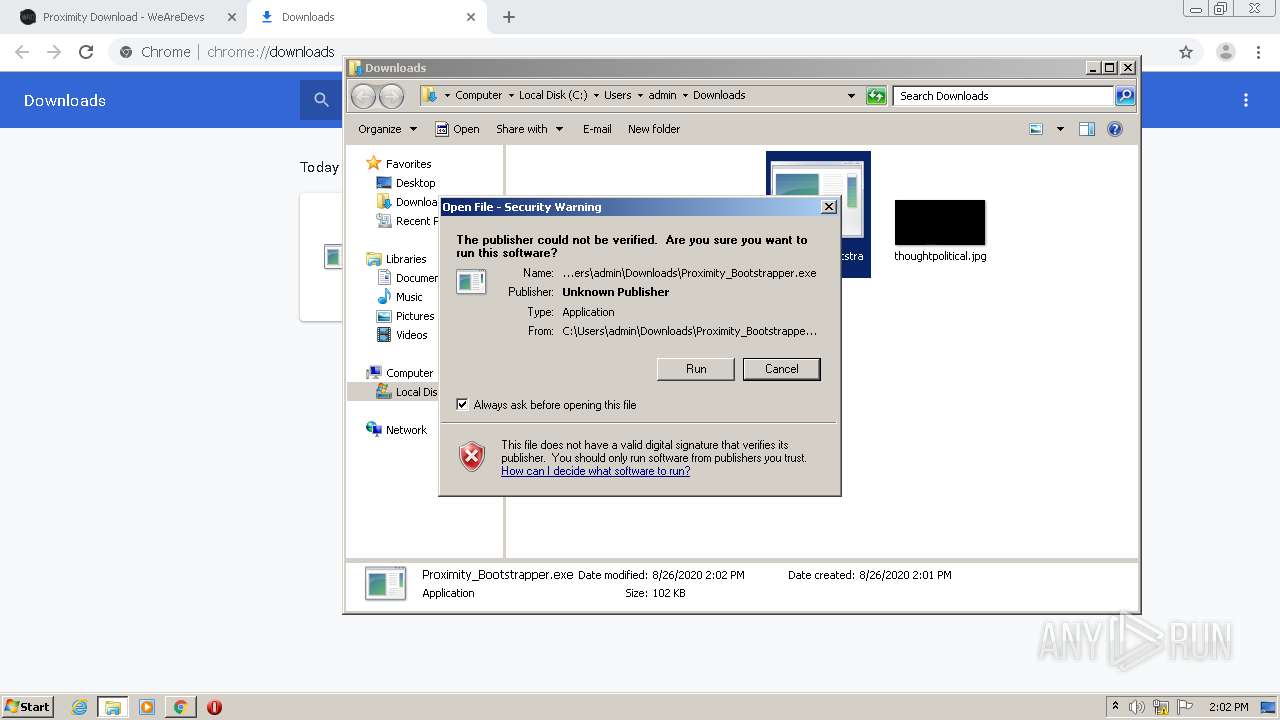
Task: Refresh the Explorer Downloads folder
Action: pos(876,96)
